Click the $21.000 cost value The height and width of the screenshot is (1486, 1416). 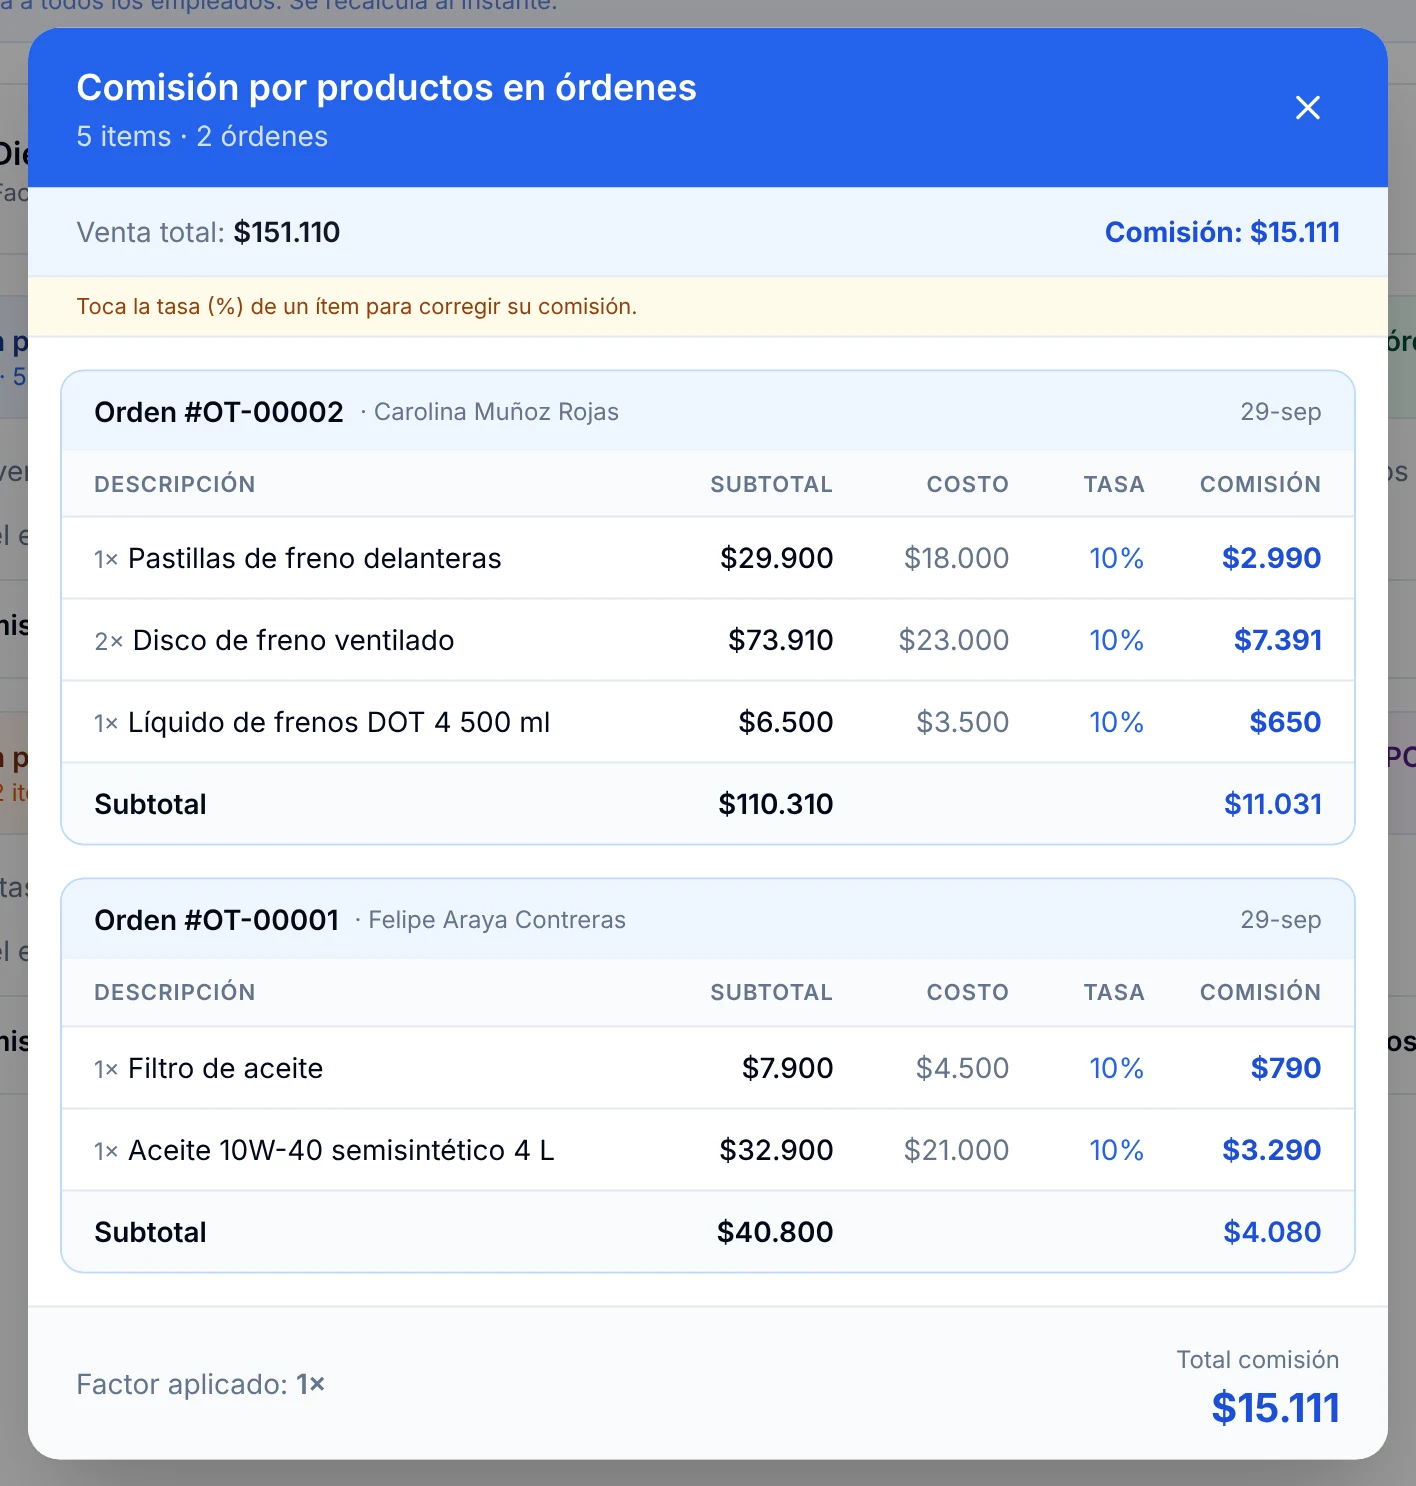[957, 1150]
